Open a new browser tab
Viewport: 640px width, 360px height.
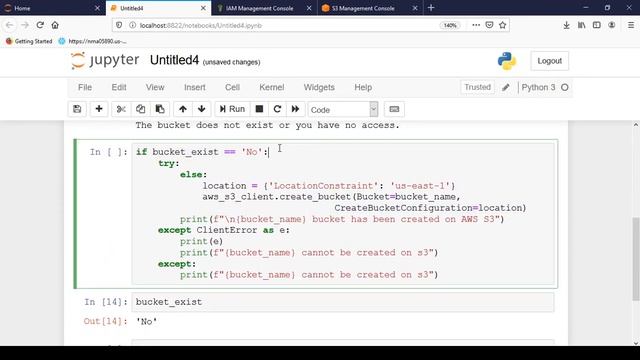pos(431,8)
